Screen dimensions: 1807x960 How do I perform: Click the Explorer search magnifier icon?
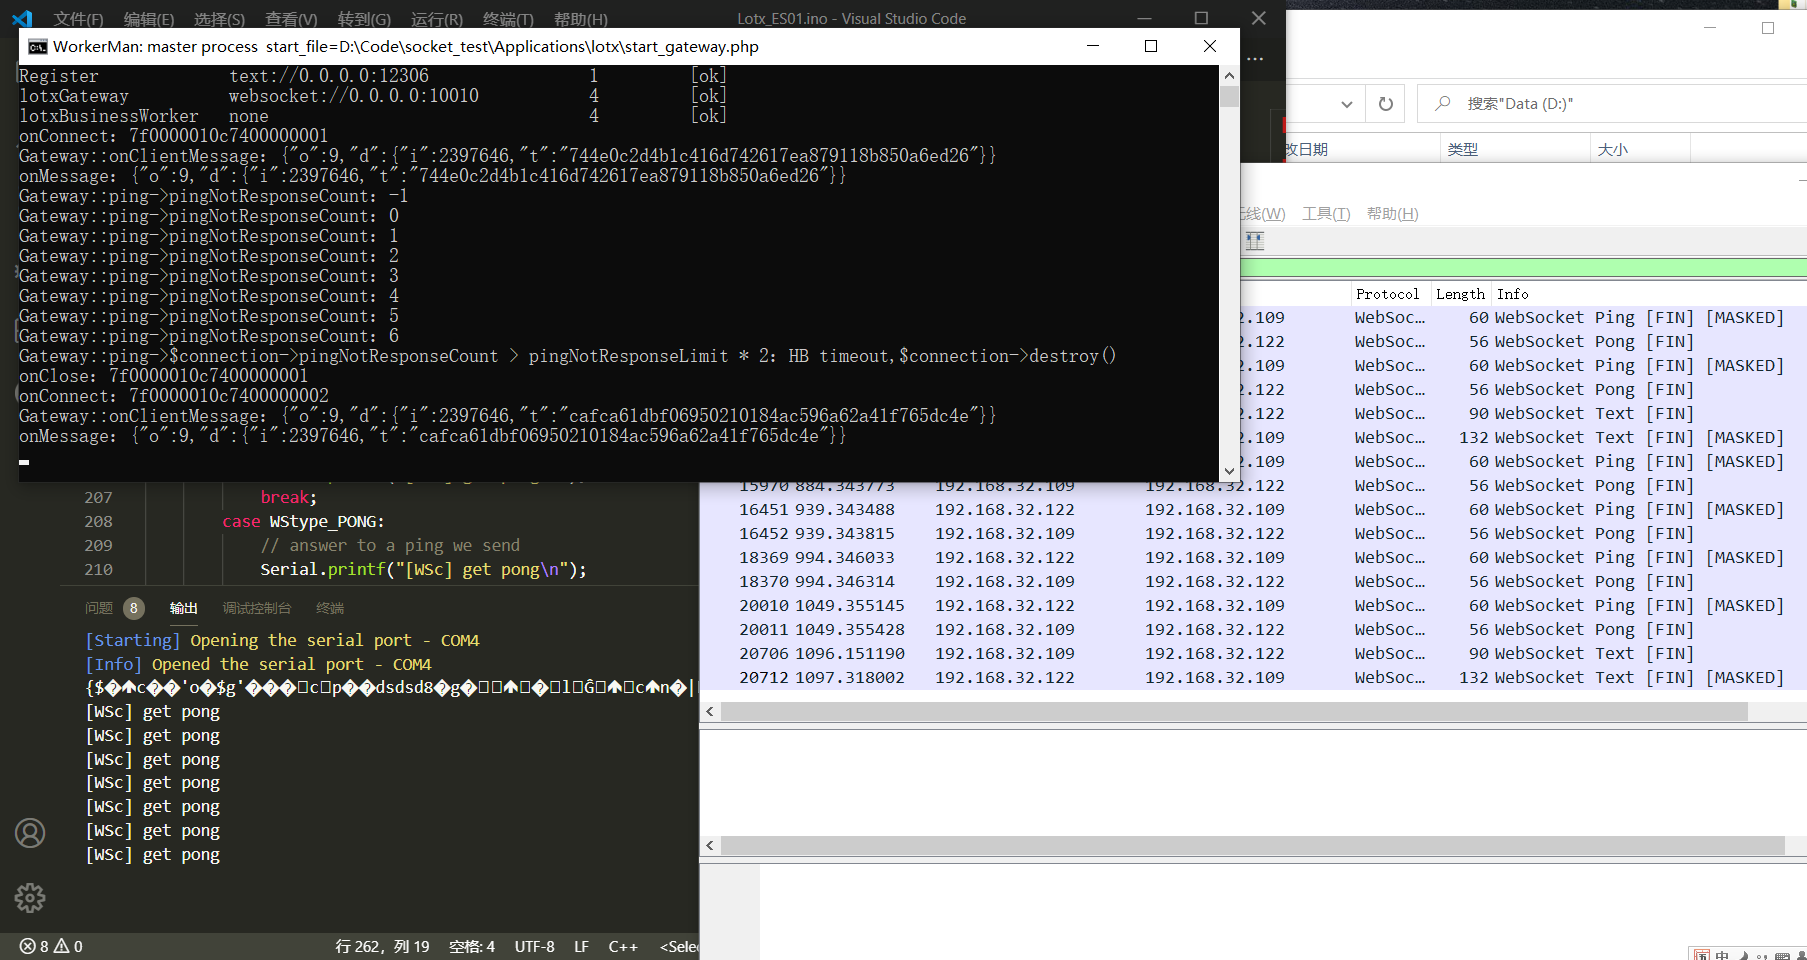pyautogui.click(x=1443, y=103)
